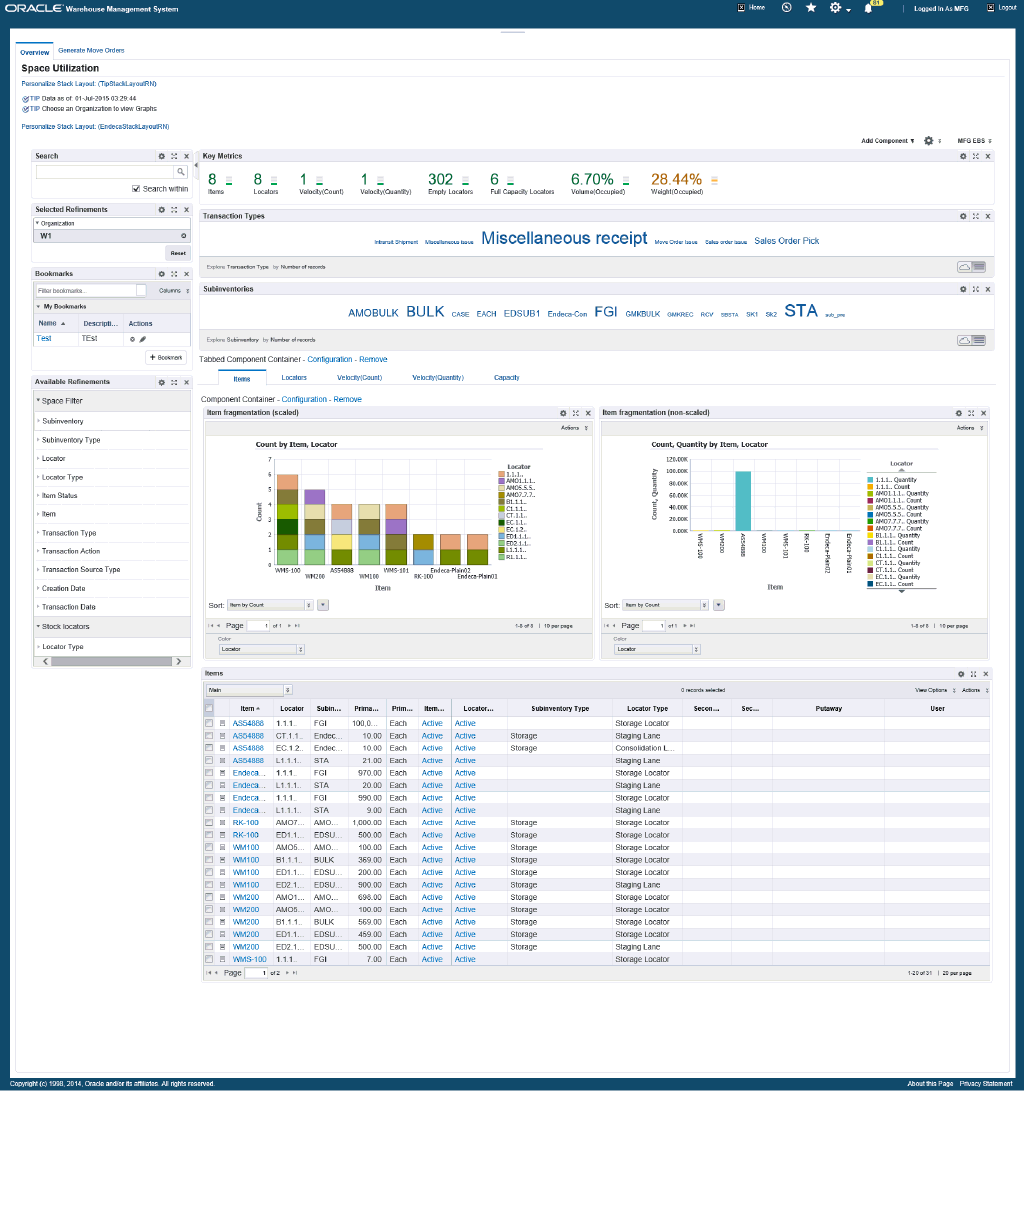This screenshot has height=1218, width=1024.
Task: Click the search magnifier in Search panel
Action: coord(181,172)
